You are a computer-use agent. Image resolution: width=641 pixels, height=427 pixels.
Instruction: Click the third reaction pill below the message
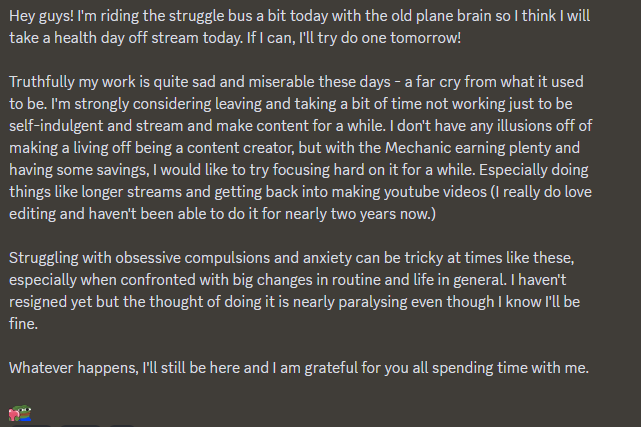(121, 426)
